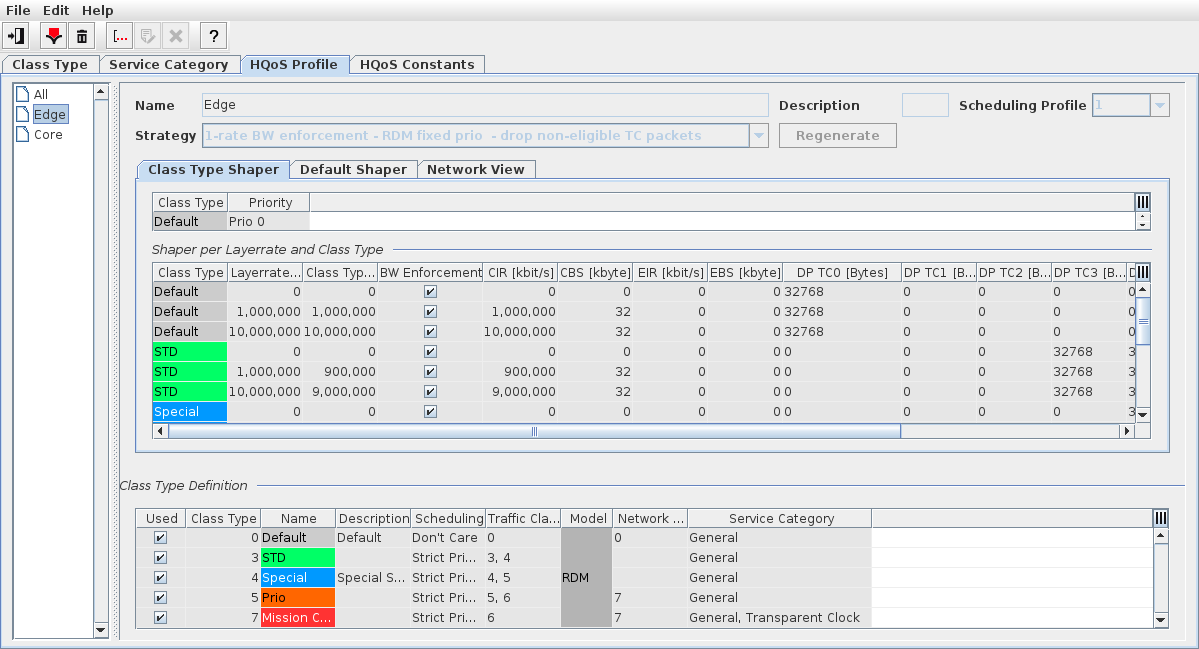
Task: Expand the Scheduling Profile dropdown
Action: (x=1159, y=105)
